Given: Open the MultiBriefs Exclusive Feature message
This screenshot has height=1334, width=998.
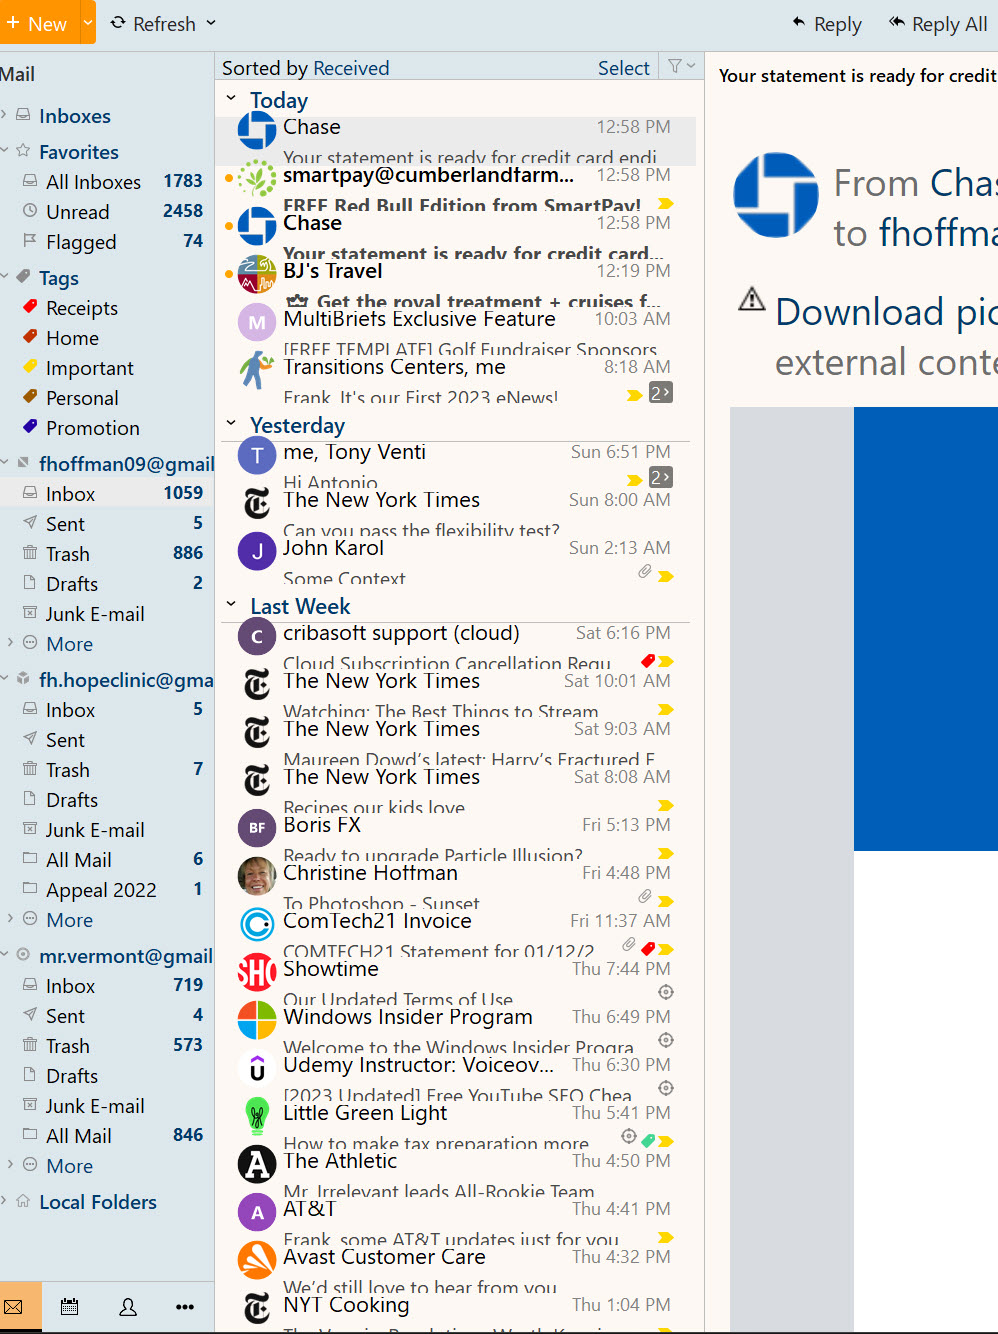Looking at the screenshot, I should coord(455,332).
